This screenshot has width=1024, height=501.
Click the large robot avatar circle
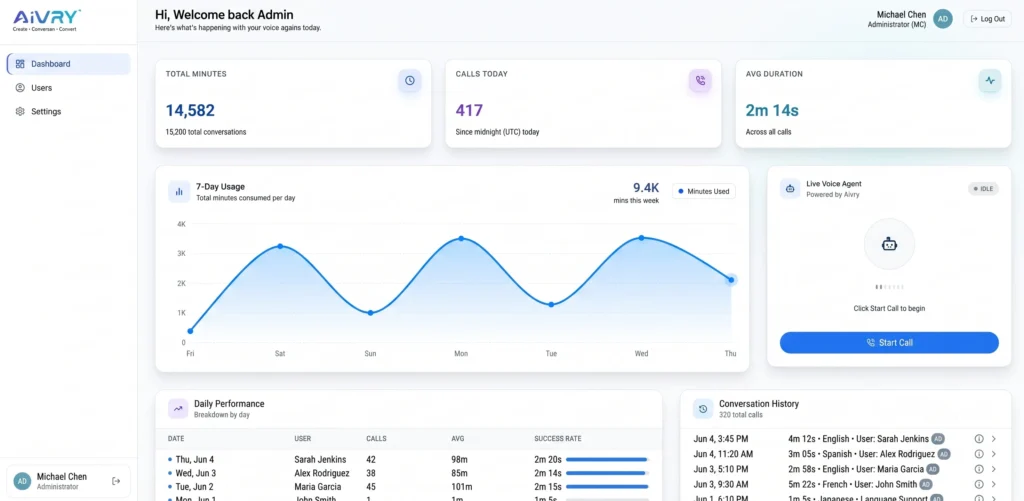(x=889, y=244)
